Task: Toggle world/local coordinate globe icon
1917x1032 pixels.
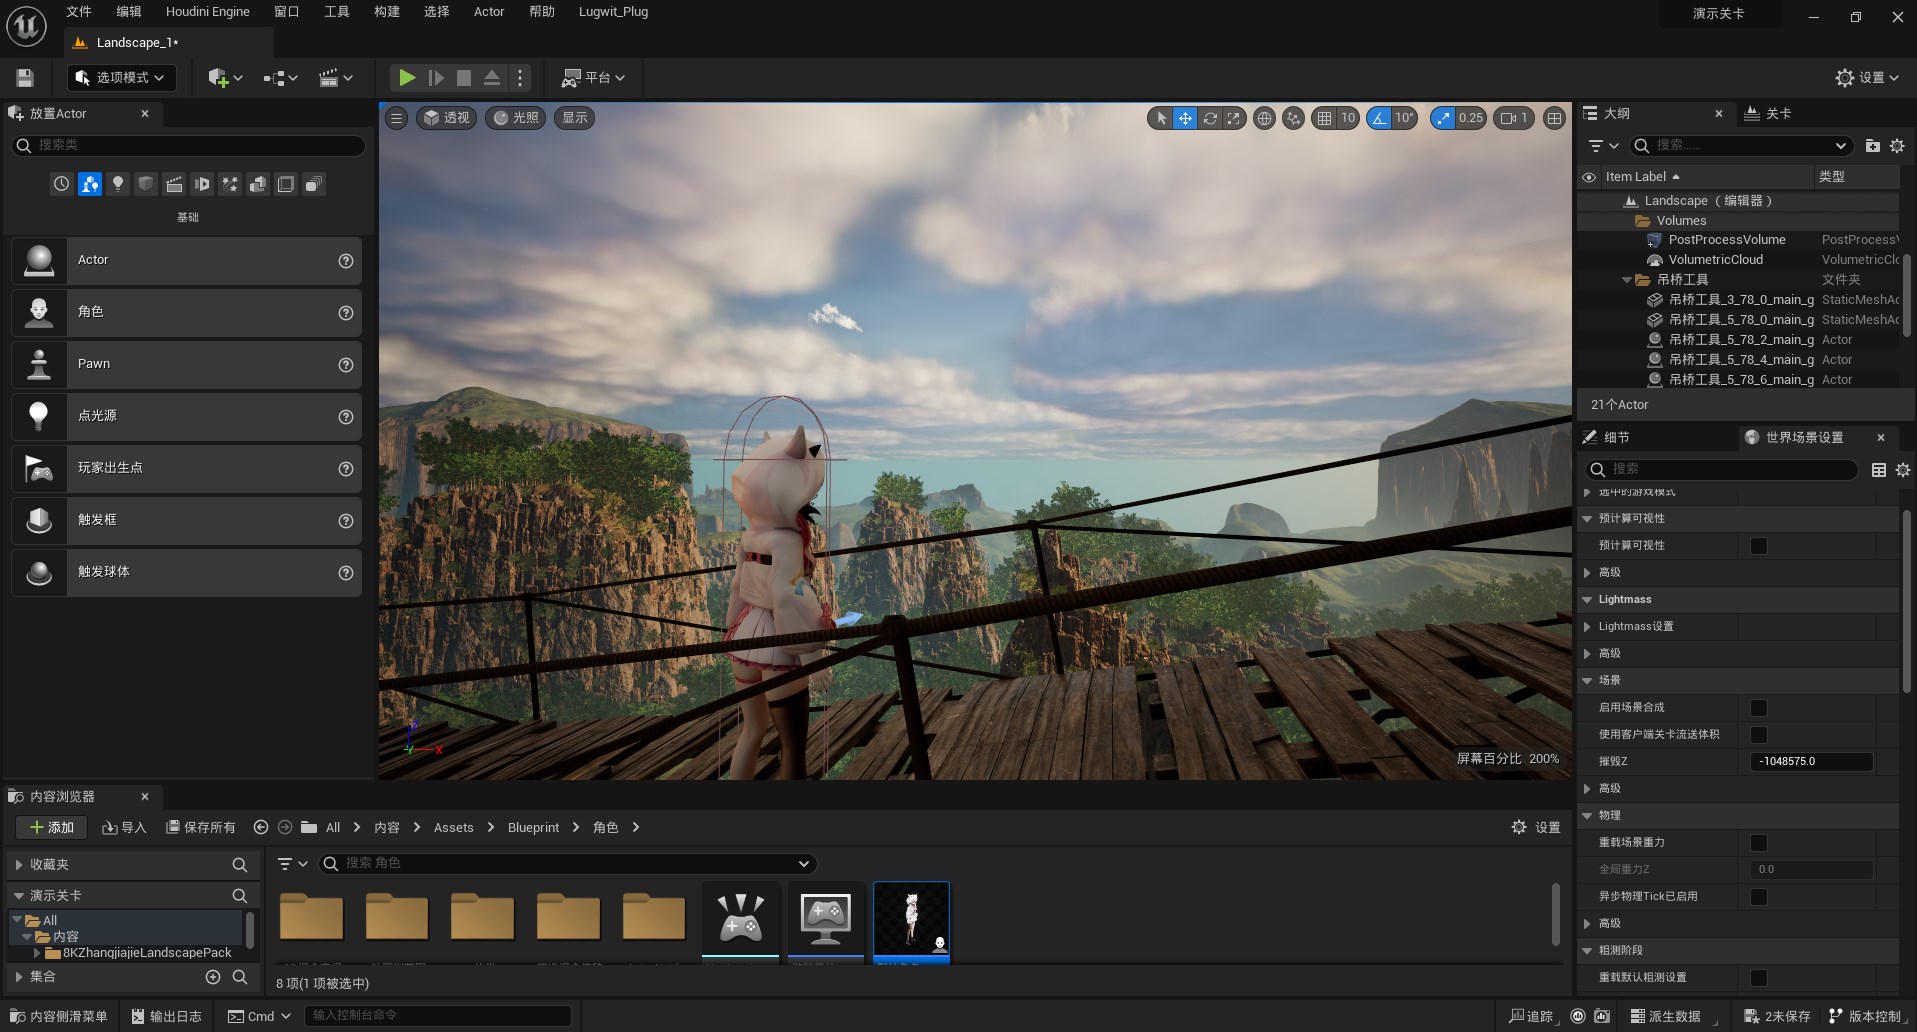Action: tap(1264, 118)
